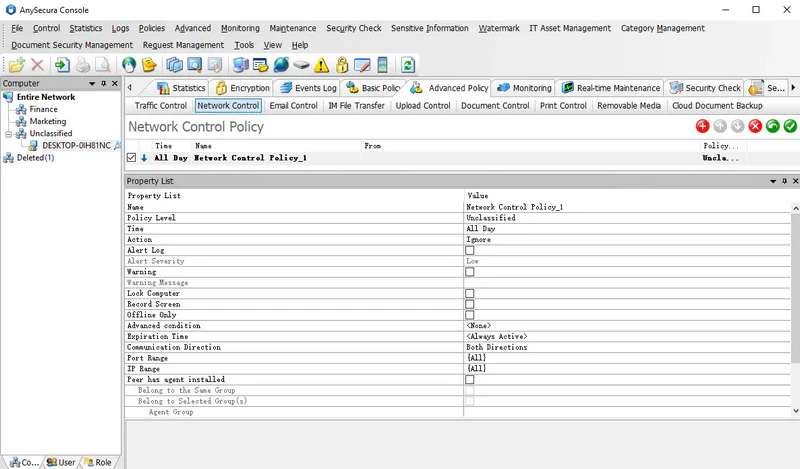Save policy with green checkmark button

pyautogui.click(x=790, y=126)
